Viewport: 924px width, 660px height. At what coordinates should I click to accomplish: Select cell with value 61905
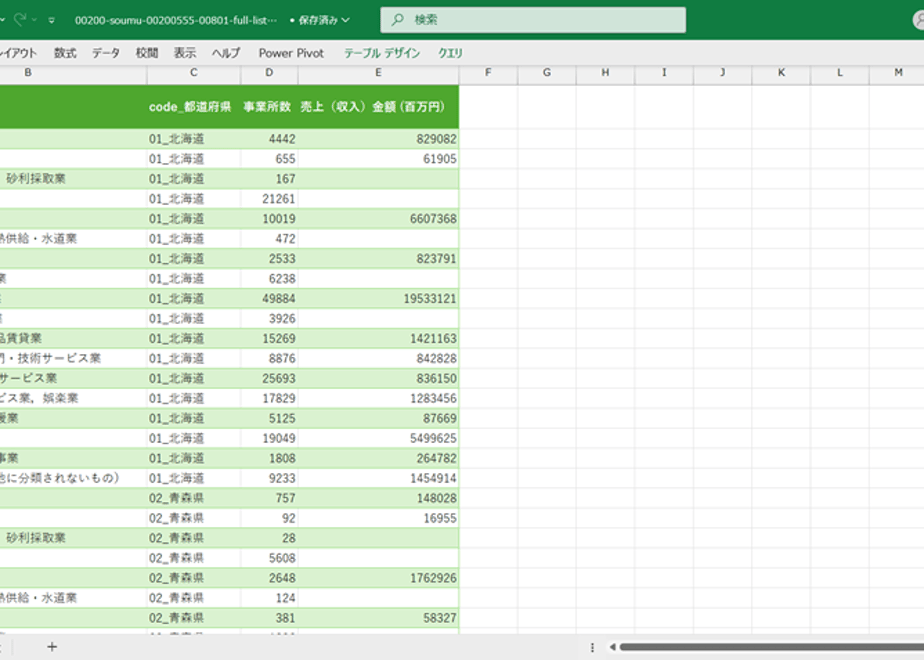click(x=378, y=159)
